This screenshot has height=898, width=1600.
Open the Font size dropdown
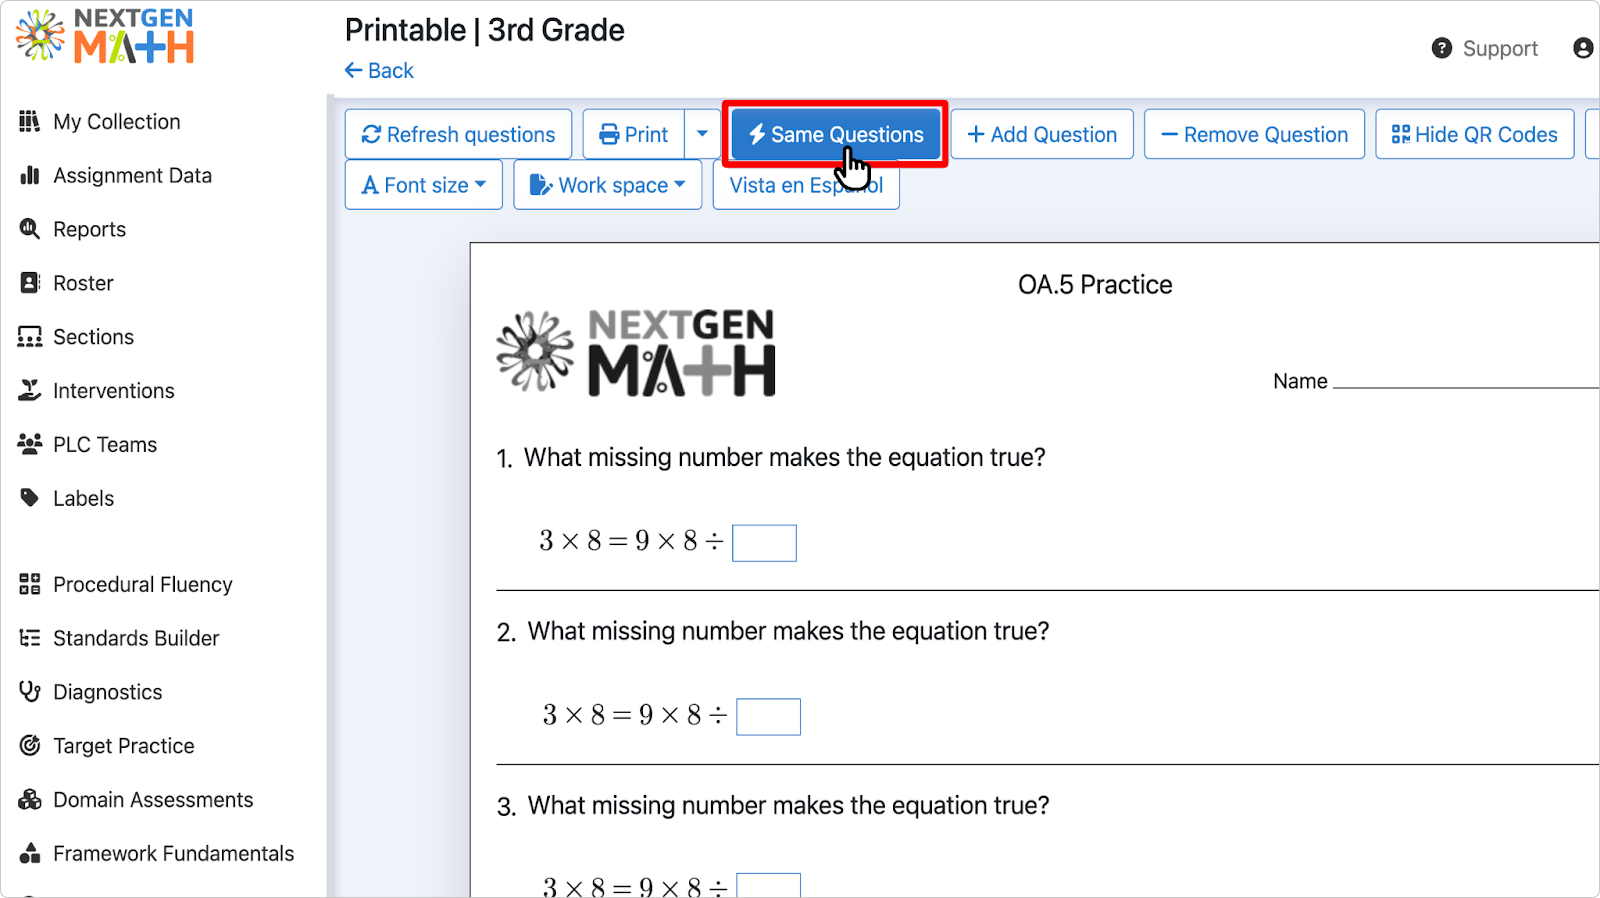pyautogui.click(x=424, y=185)
